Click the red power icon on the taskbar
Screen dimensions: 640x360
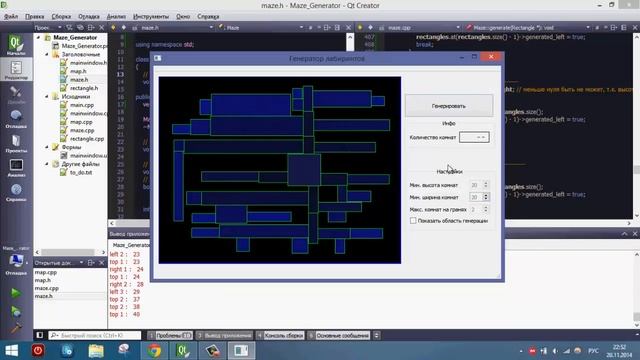click(x=38, y=351)
